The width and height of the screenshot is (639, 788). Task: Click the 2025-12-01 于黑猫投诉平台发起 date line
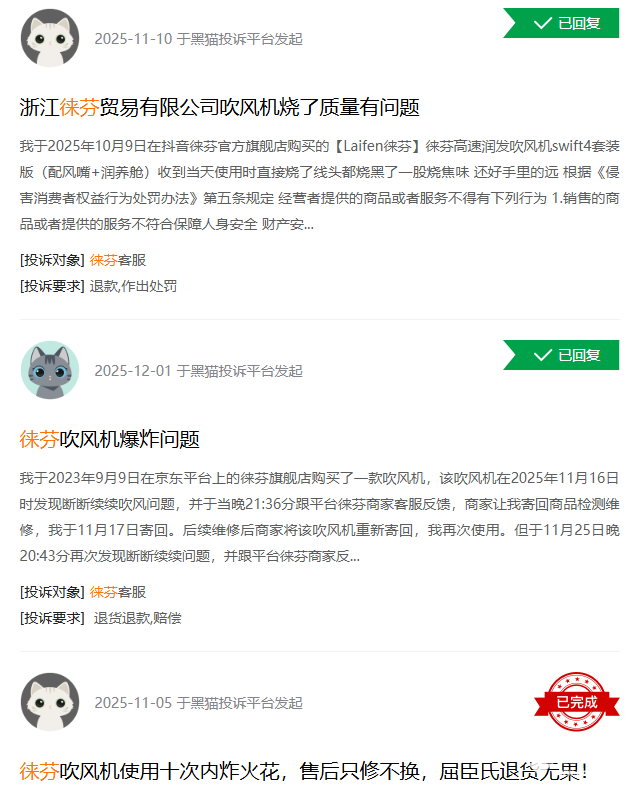pos(198,371)
